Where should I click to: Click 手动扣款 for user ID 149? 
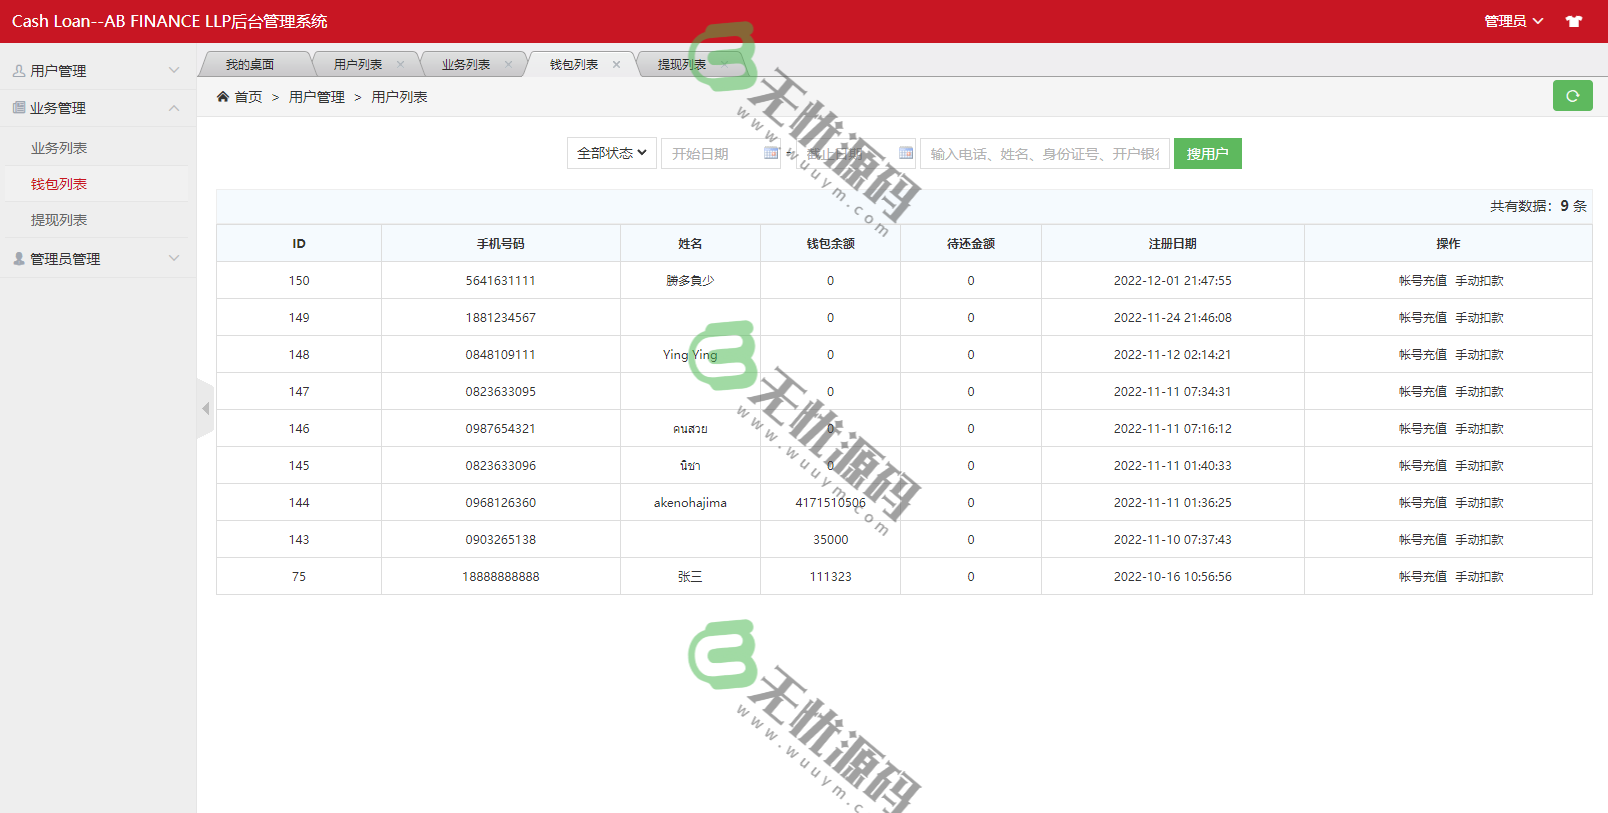(x=1480, y=317)
